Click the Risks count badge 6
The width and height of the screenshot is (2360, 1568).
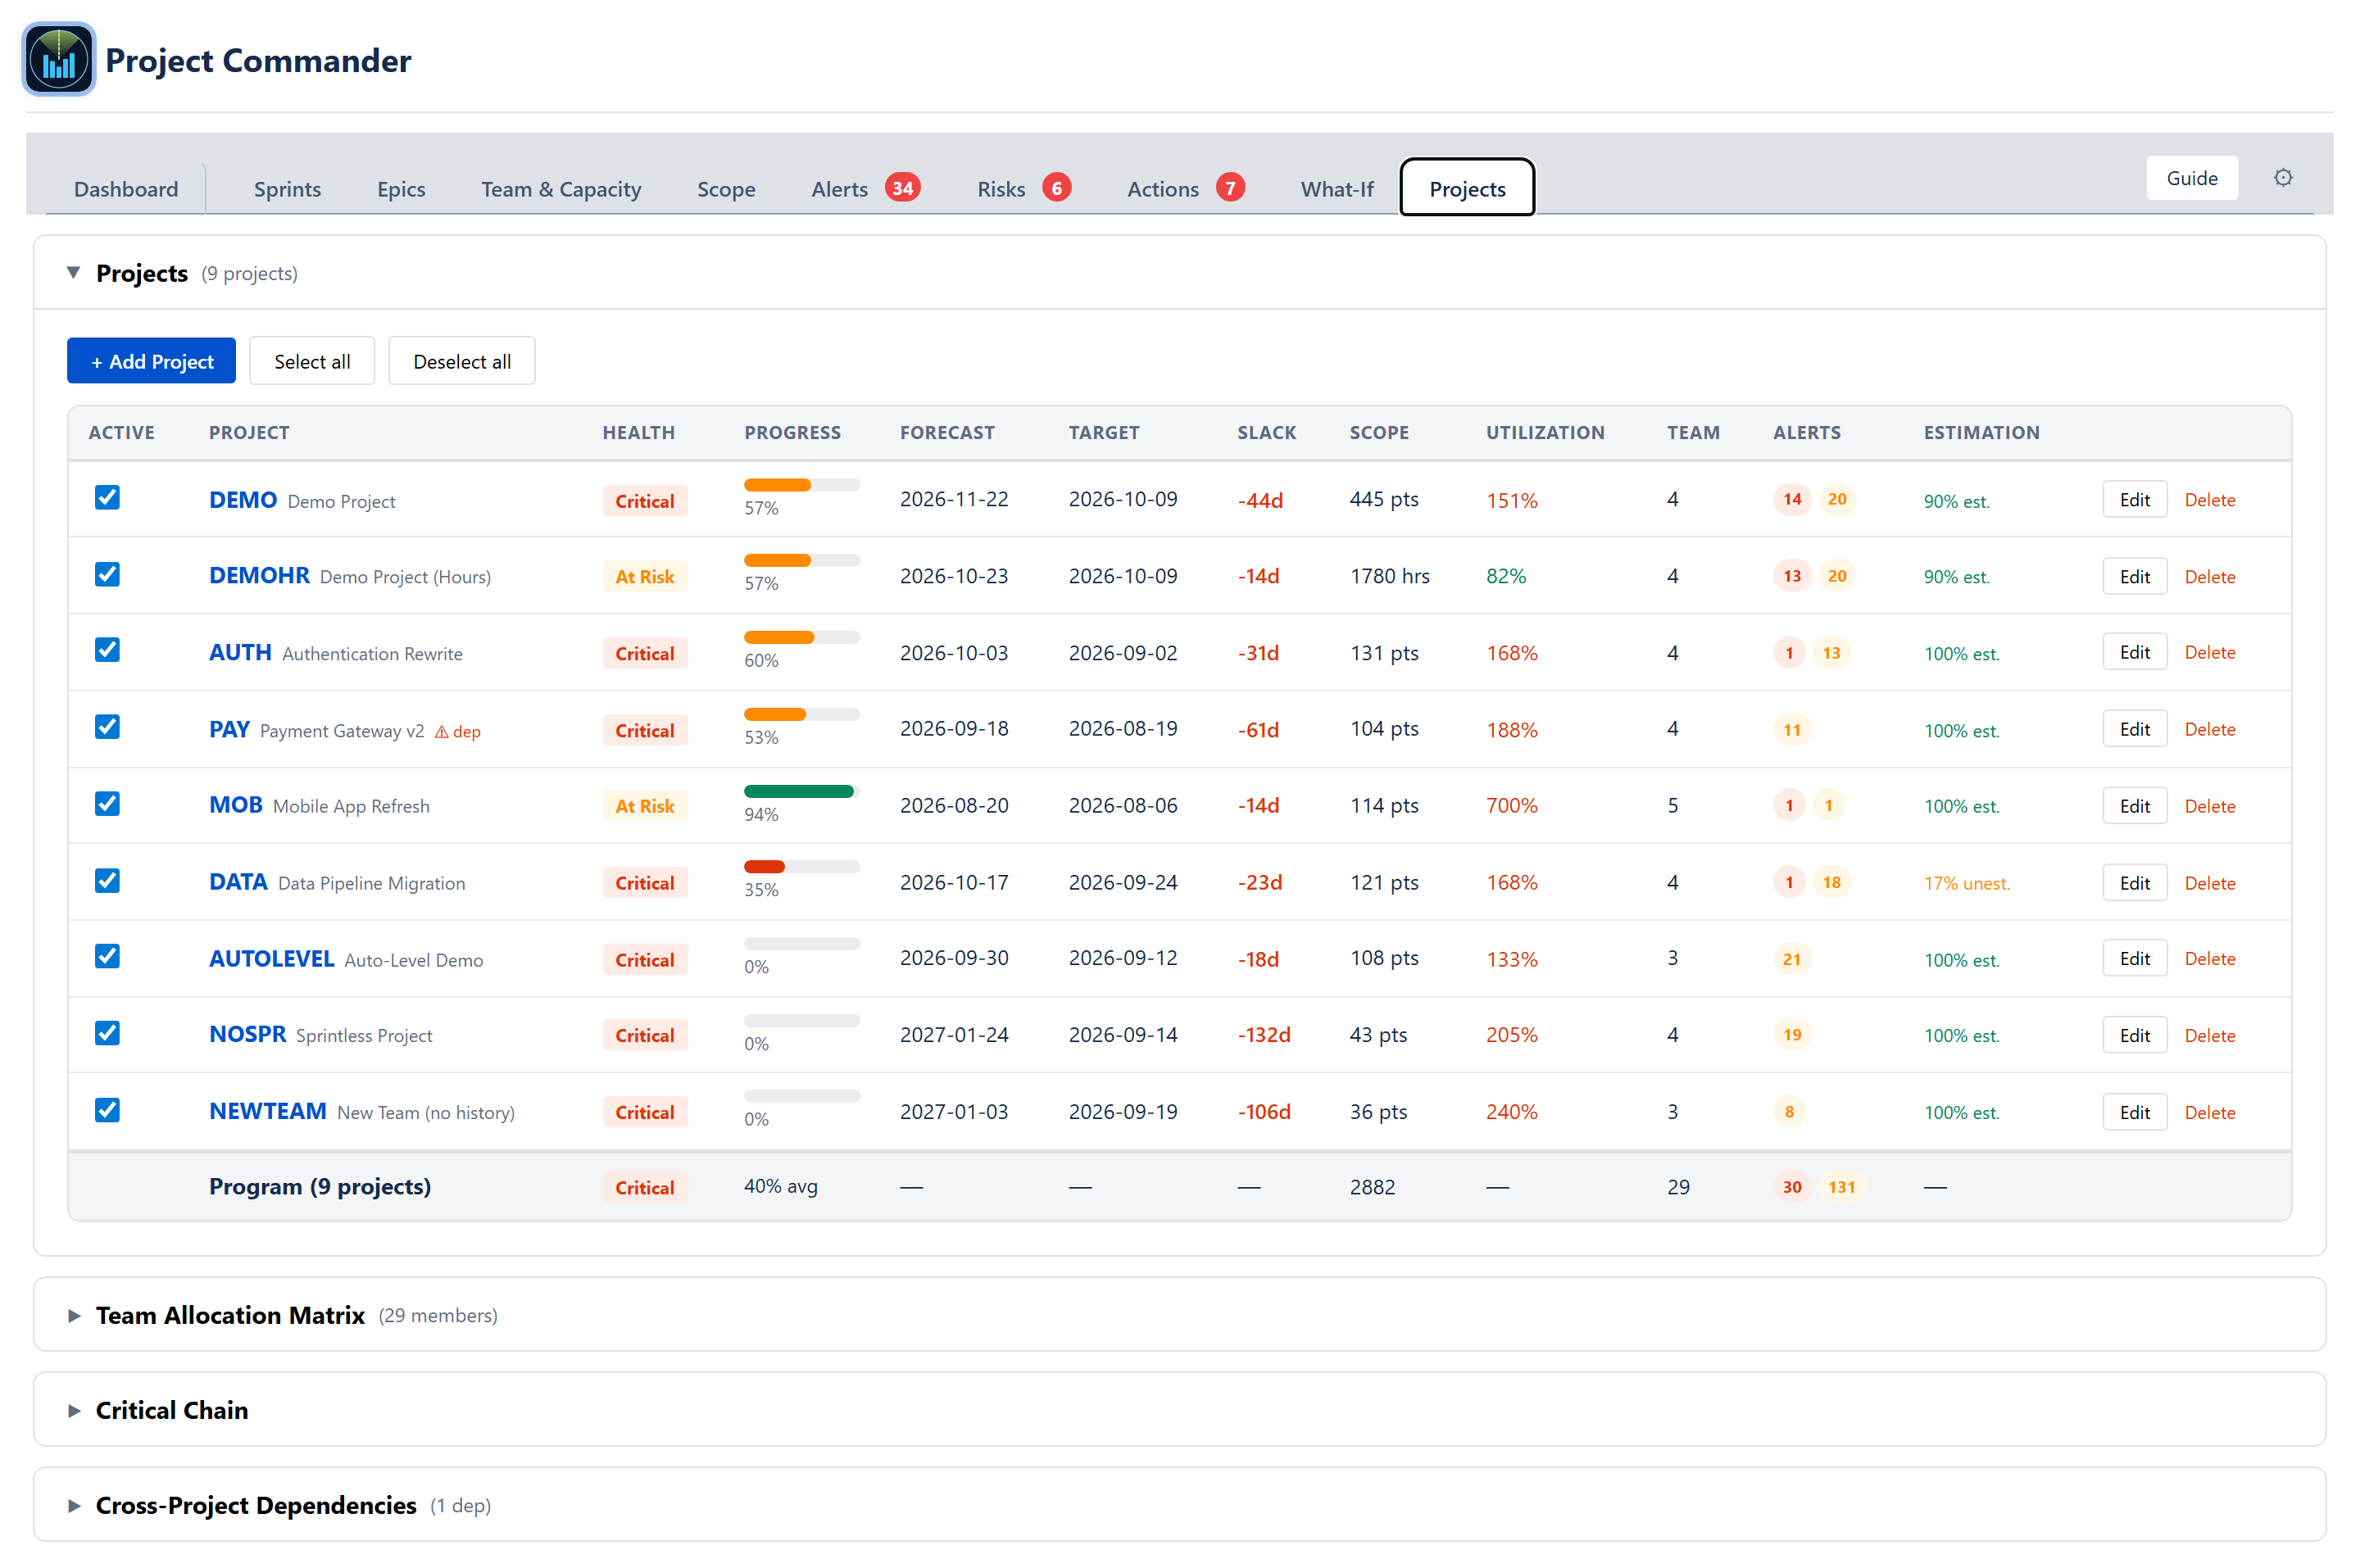click(1056, 188)
